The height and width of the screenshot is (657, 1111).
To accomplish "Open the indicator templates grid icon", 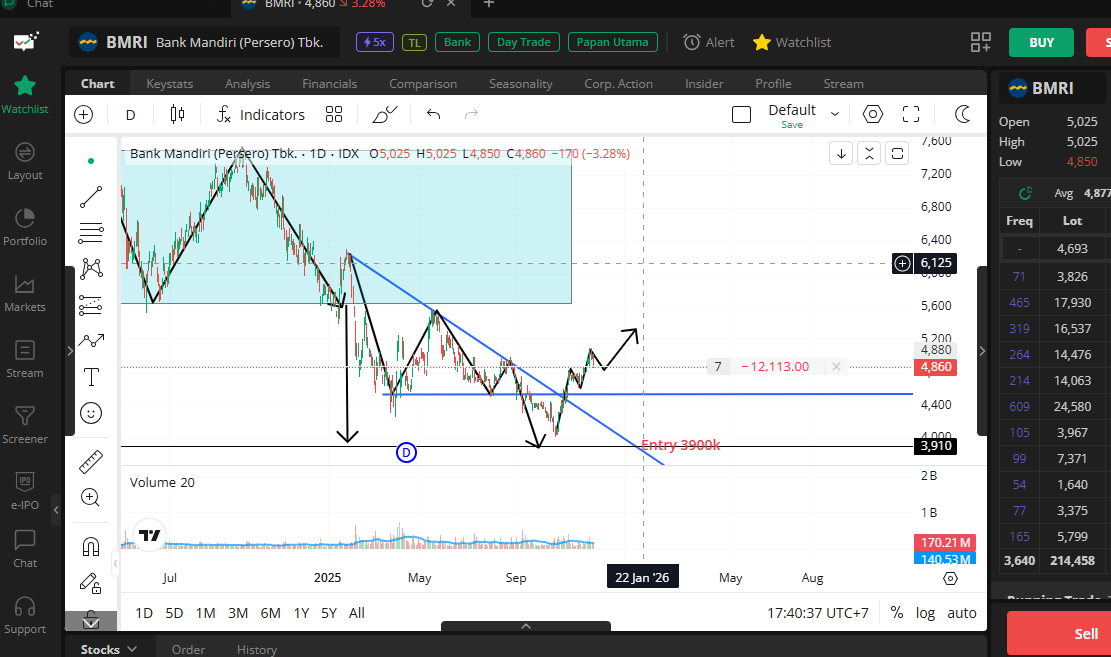I will 334,114.
